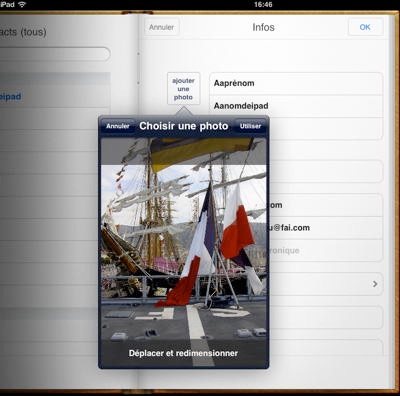Tap the 'Choisir une photo' title
Image resolution: width=400 pixels, height=396 pixels.
[x=184, y=126]
